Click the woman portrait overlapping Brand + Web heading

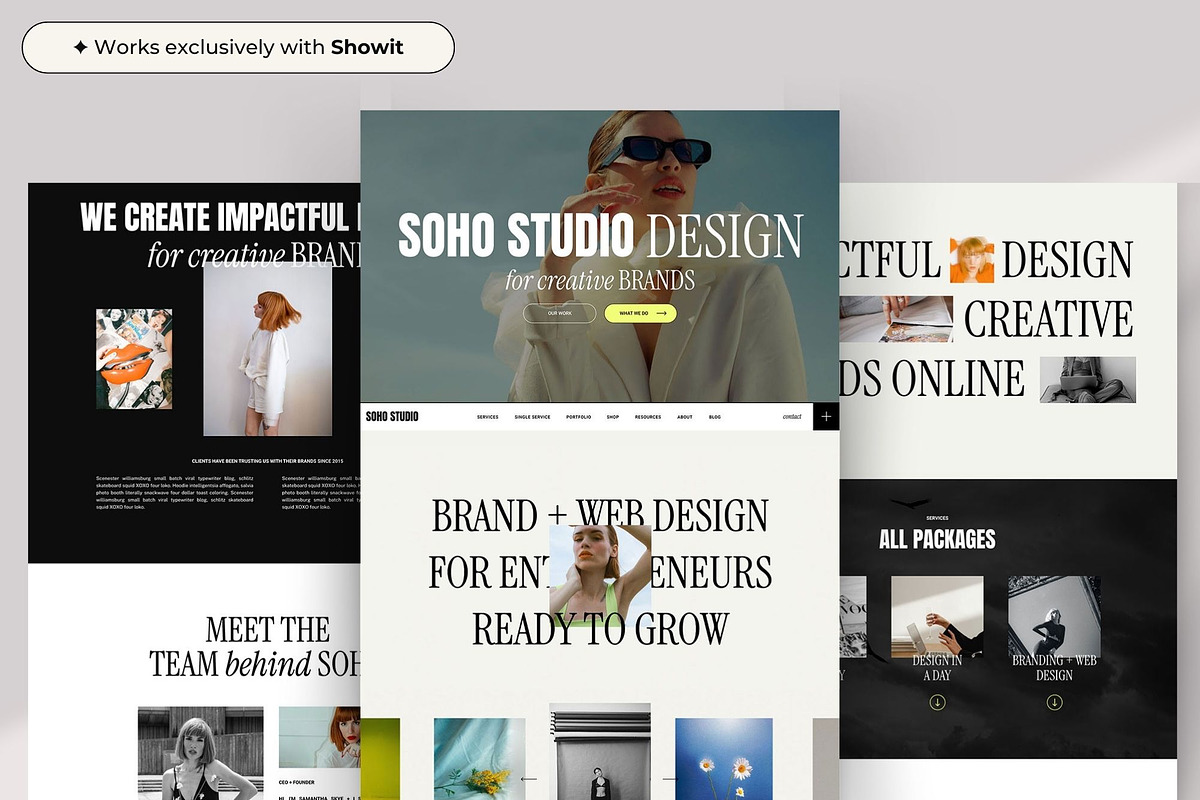[x=600, y=576]
